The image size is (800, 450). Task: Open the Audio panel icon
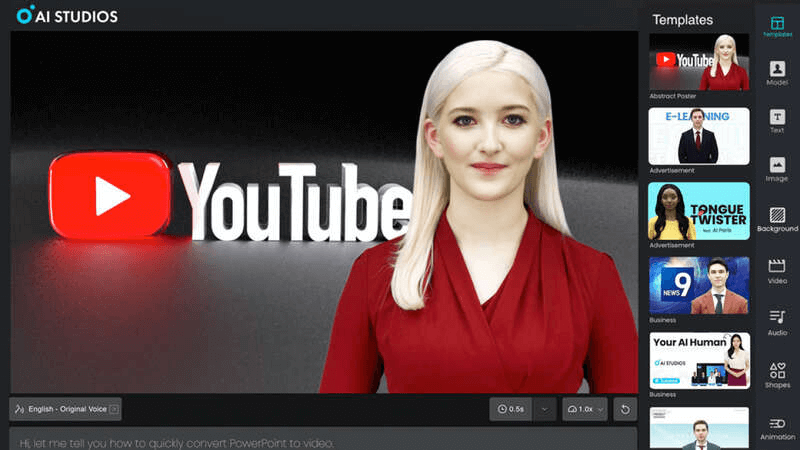[777, 322]
